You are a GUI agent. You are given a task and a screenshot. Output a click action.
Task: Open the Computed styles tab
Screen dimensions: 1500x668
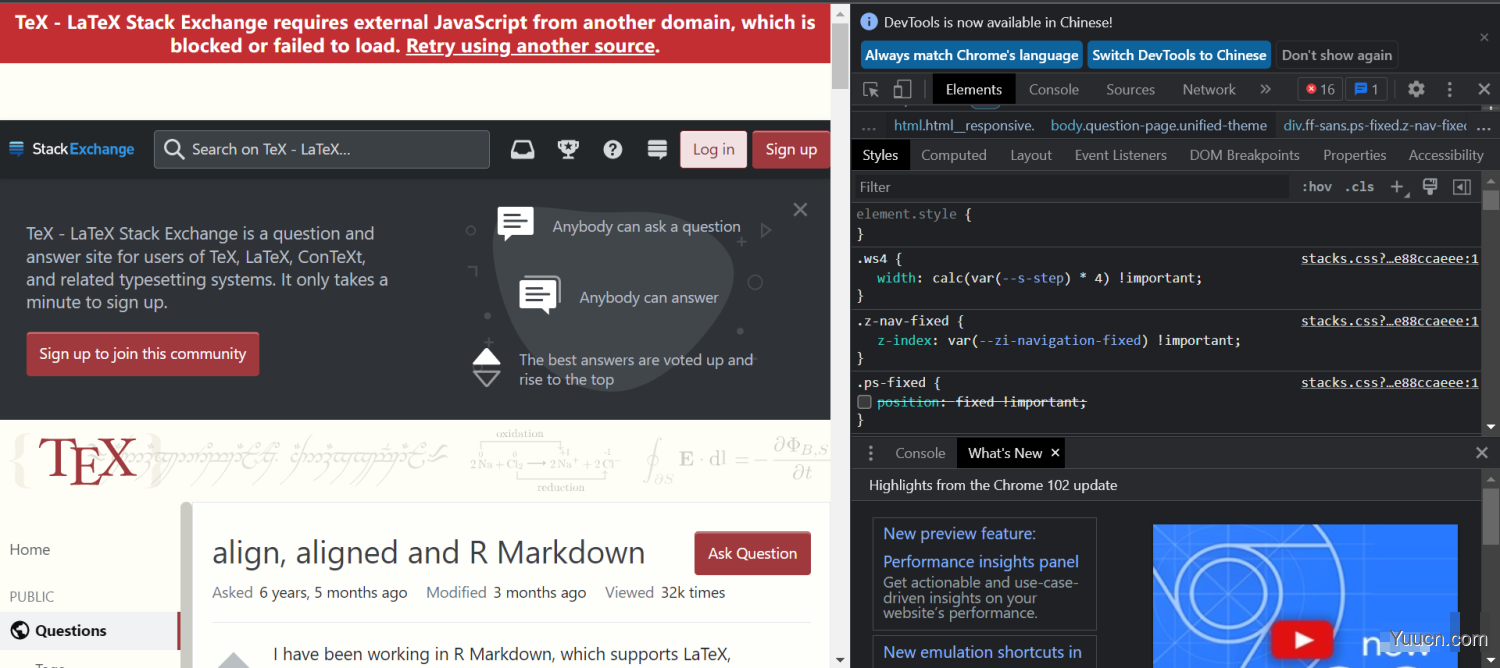coord(954,155)
